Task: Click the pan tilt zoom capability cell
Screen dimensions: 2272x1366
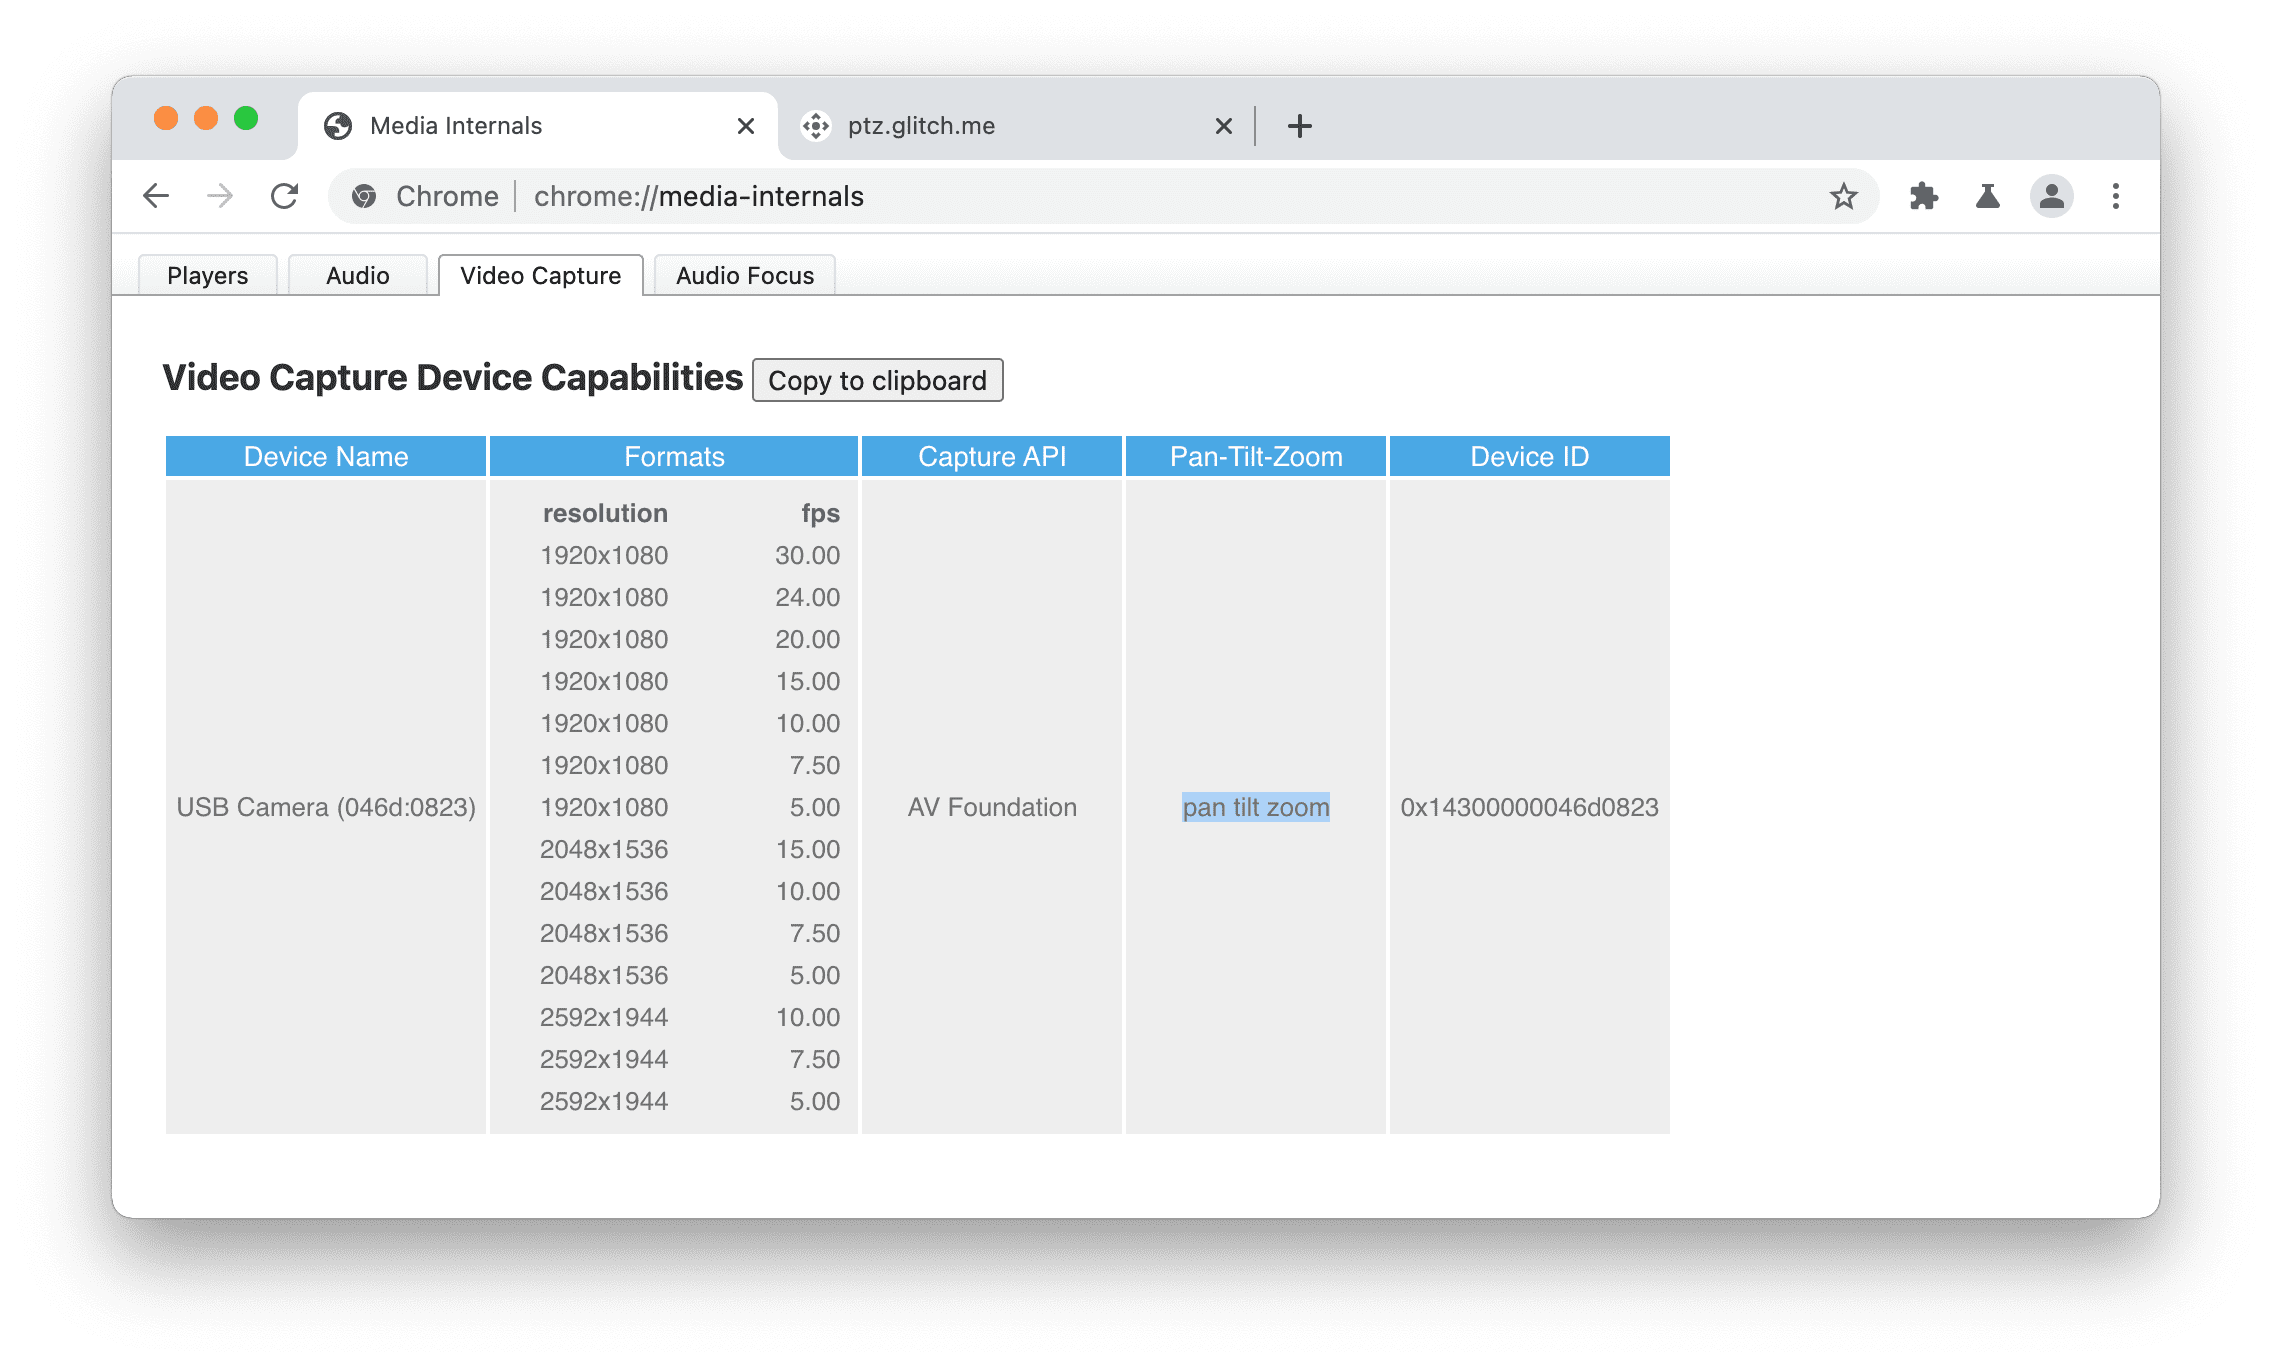Action: pyautogui.click(x=1256, y=808)
